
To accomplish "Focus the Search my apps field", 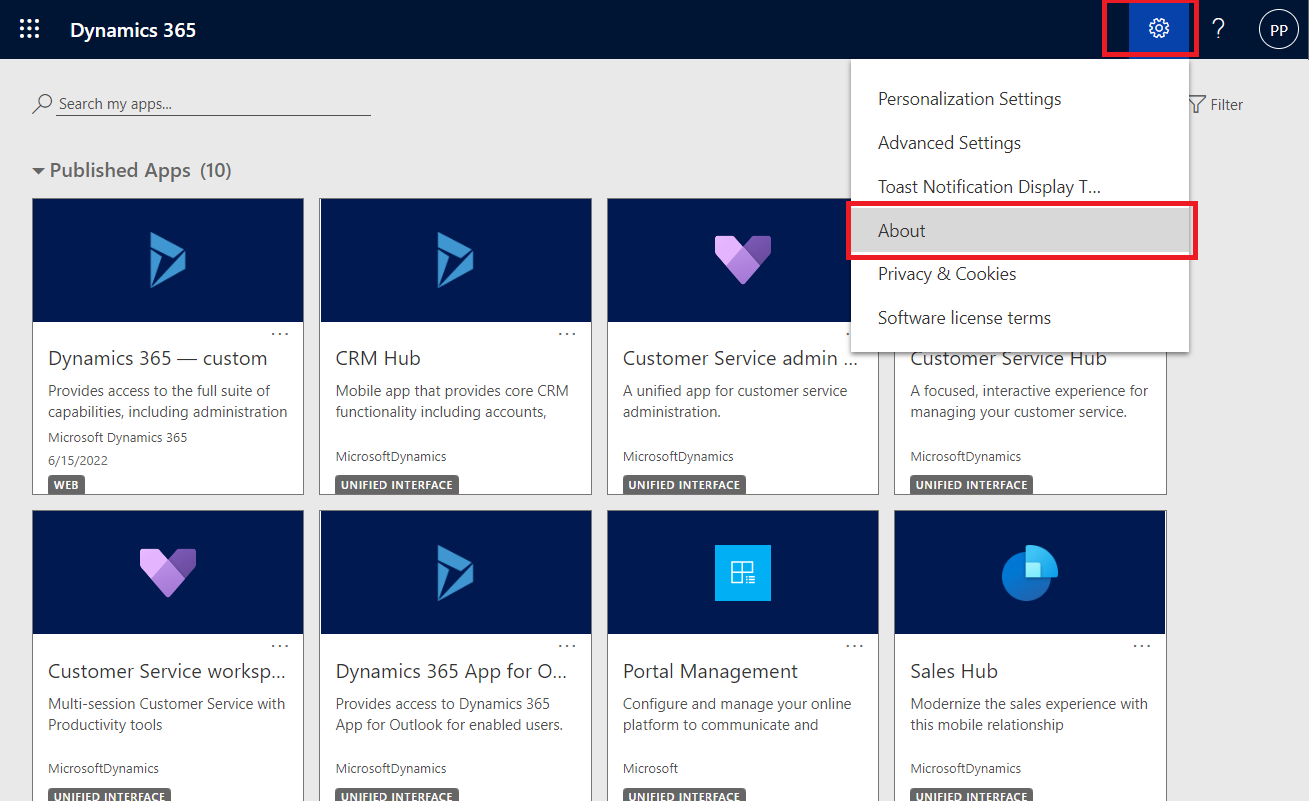I will coord(214,103).
